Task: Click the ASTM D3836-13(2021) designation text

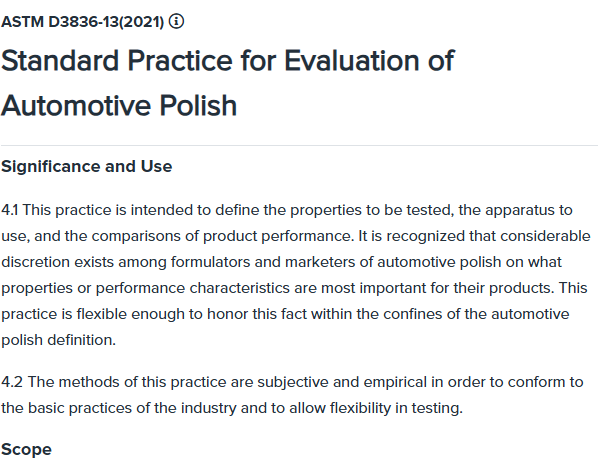Action: tap(82, 22)
